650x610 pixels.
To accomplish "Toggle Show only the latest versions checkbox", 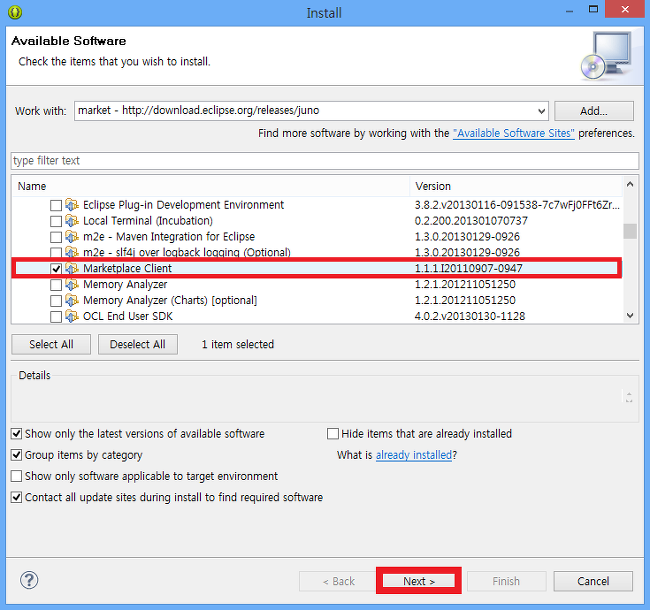I will tap(16, 434).
